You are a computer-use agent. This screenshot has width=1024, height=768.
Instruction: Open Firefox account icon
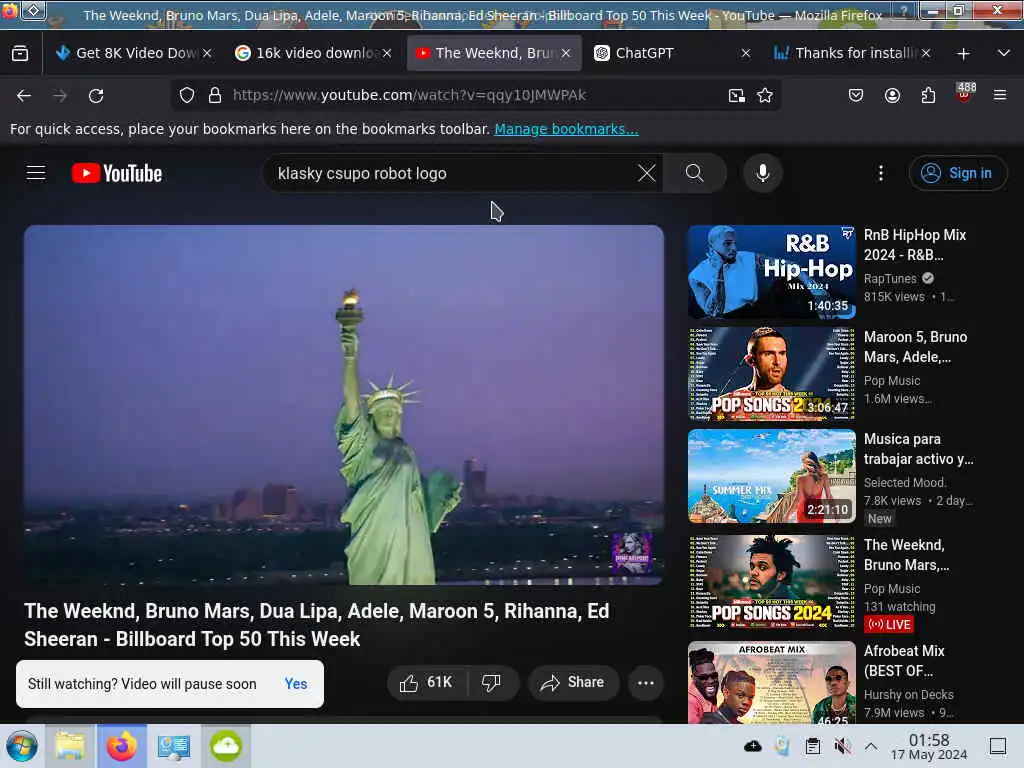click(x=892, y=96)
